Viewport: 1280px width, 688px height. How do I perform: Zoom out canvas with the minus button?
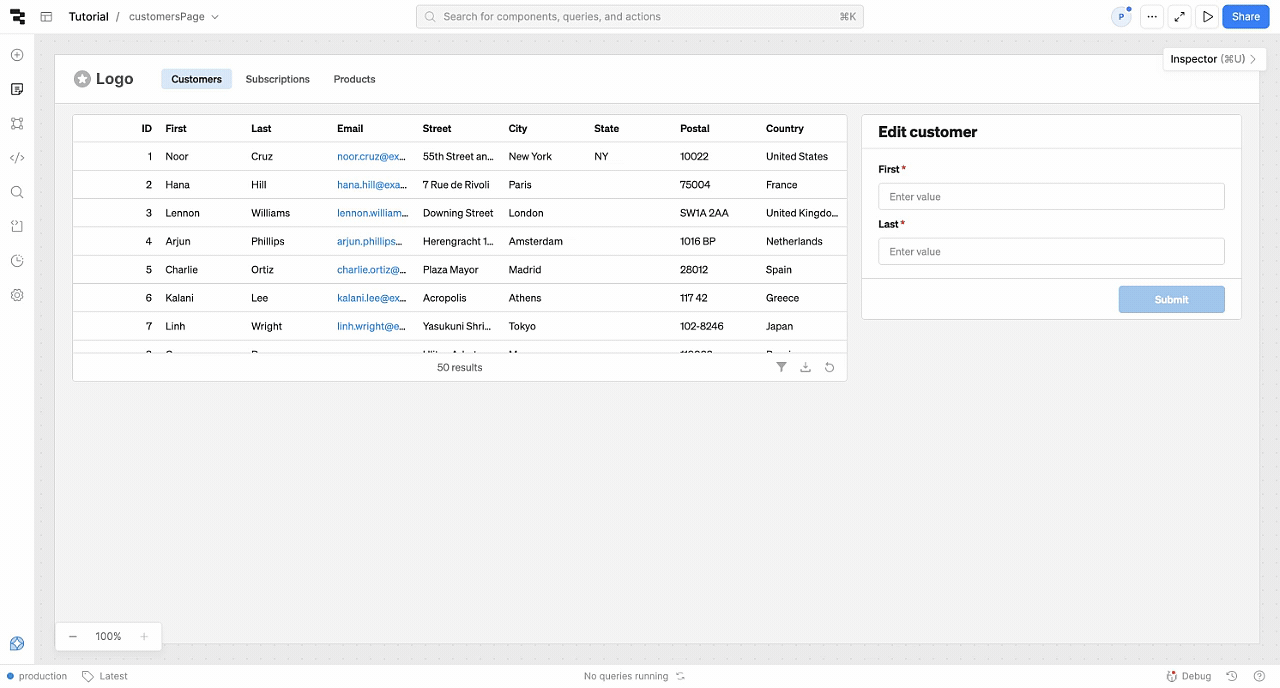[73, 637]
